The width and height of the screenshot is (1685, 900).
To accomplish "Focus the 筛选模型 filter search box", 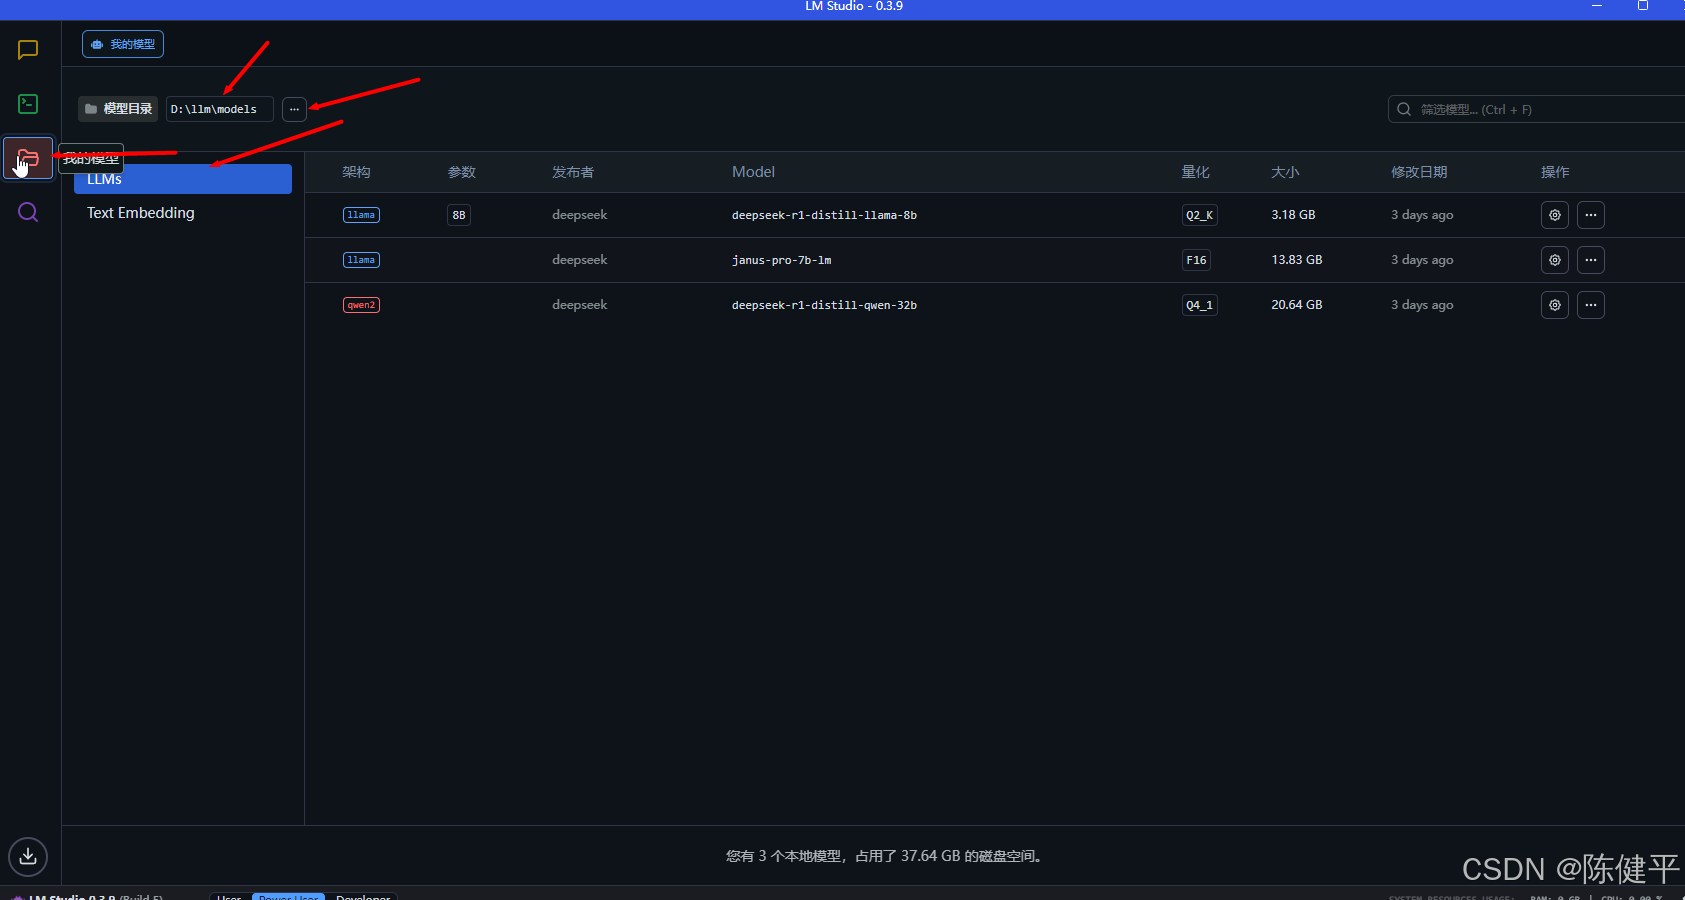I will pos(1536,109).
